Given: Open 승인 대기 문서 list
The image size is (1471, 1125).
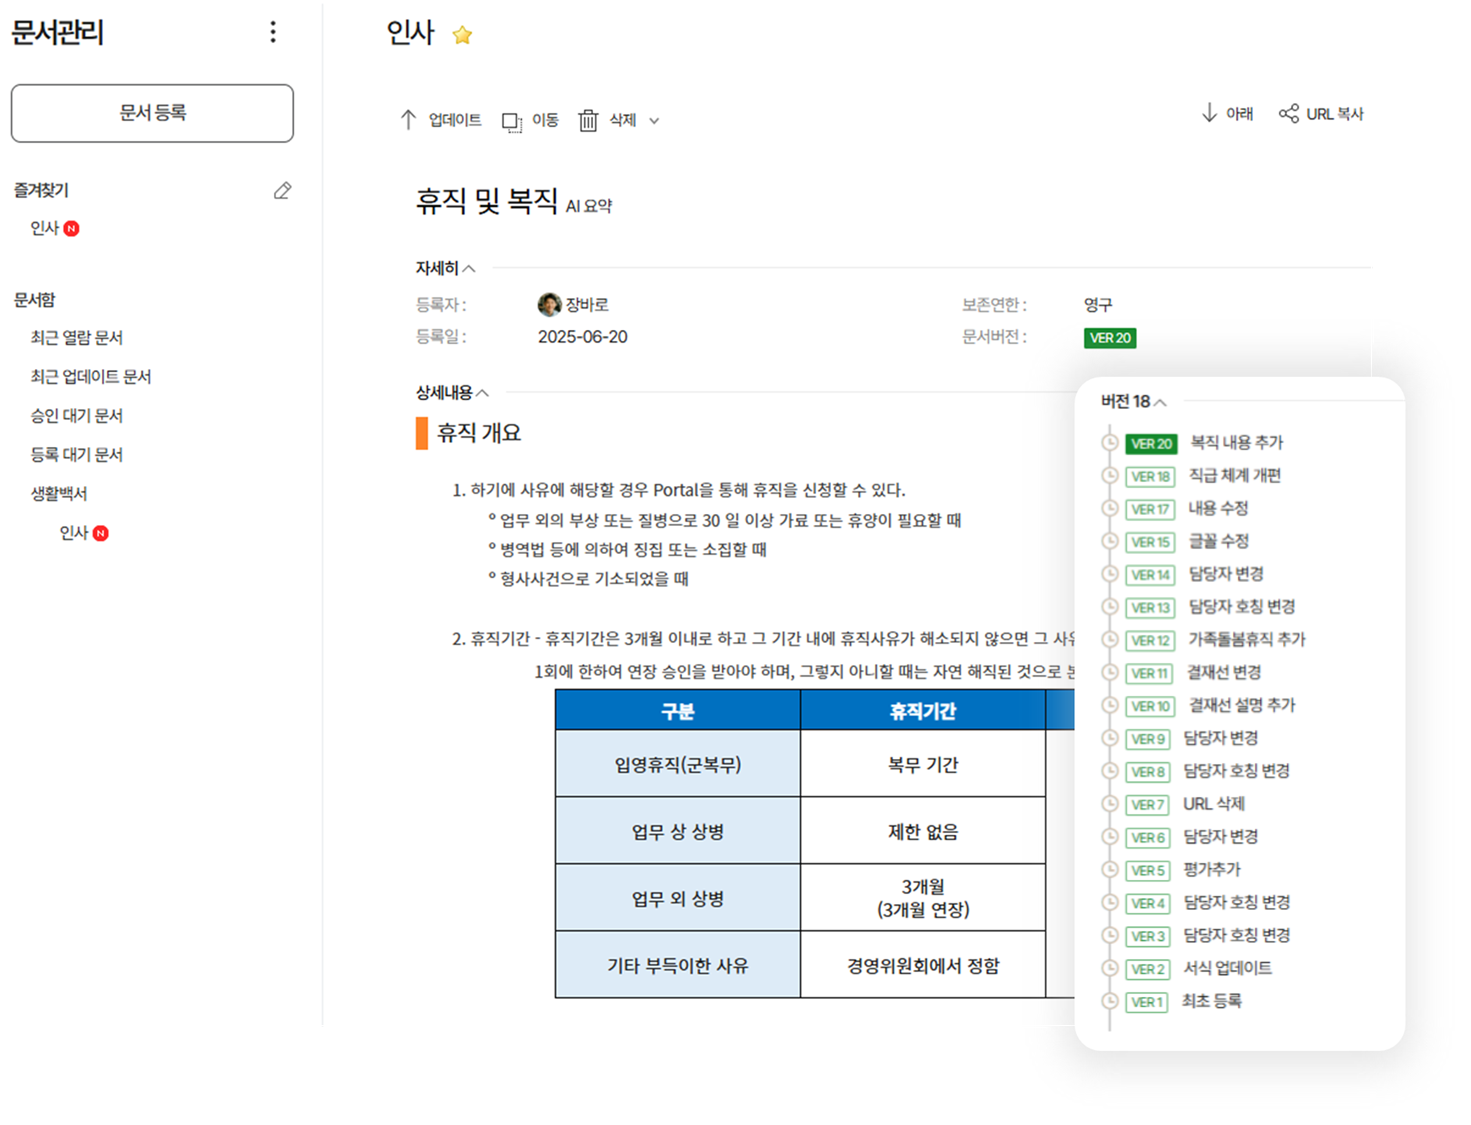Looking at the screenshot, I should (x=76, y=415).
